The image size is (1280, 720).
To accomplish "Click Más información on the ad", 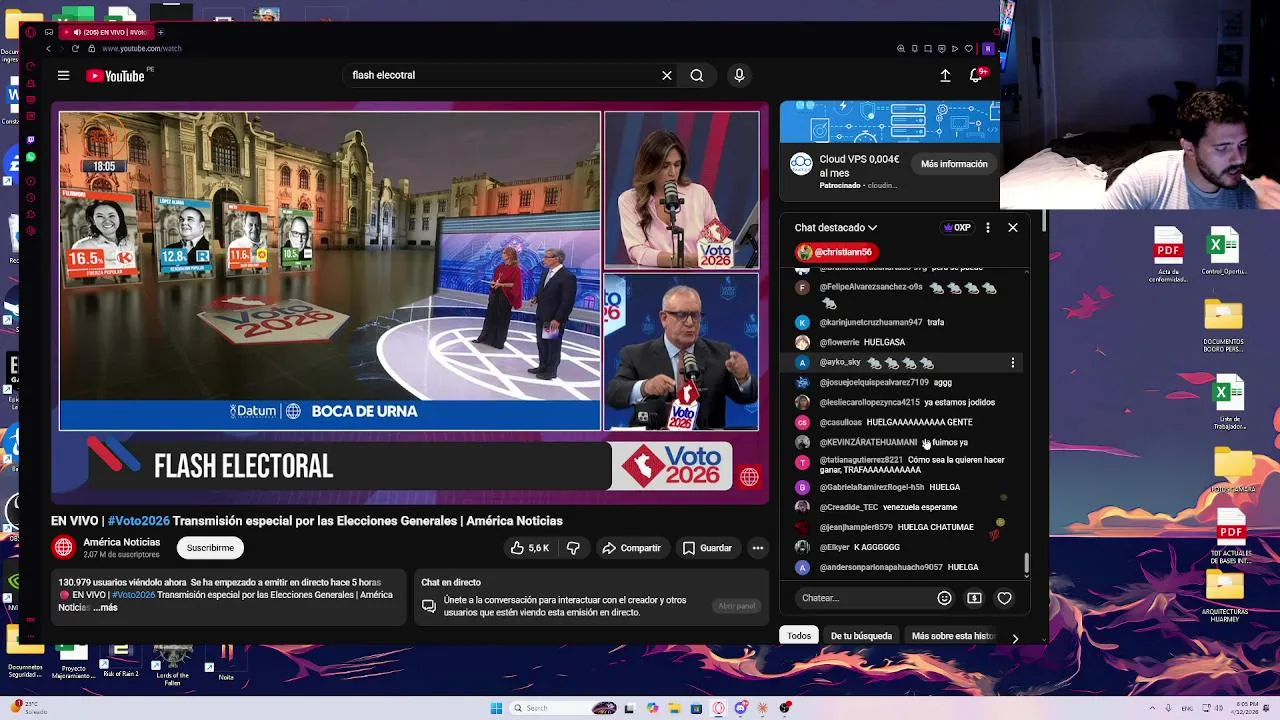I will (x=954, y=164).
